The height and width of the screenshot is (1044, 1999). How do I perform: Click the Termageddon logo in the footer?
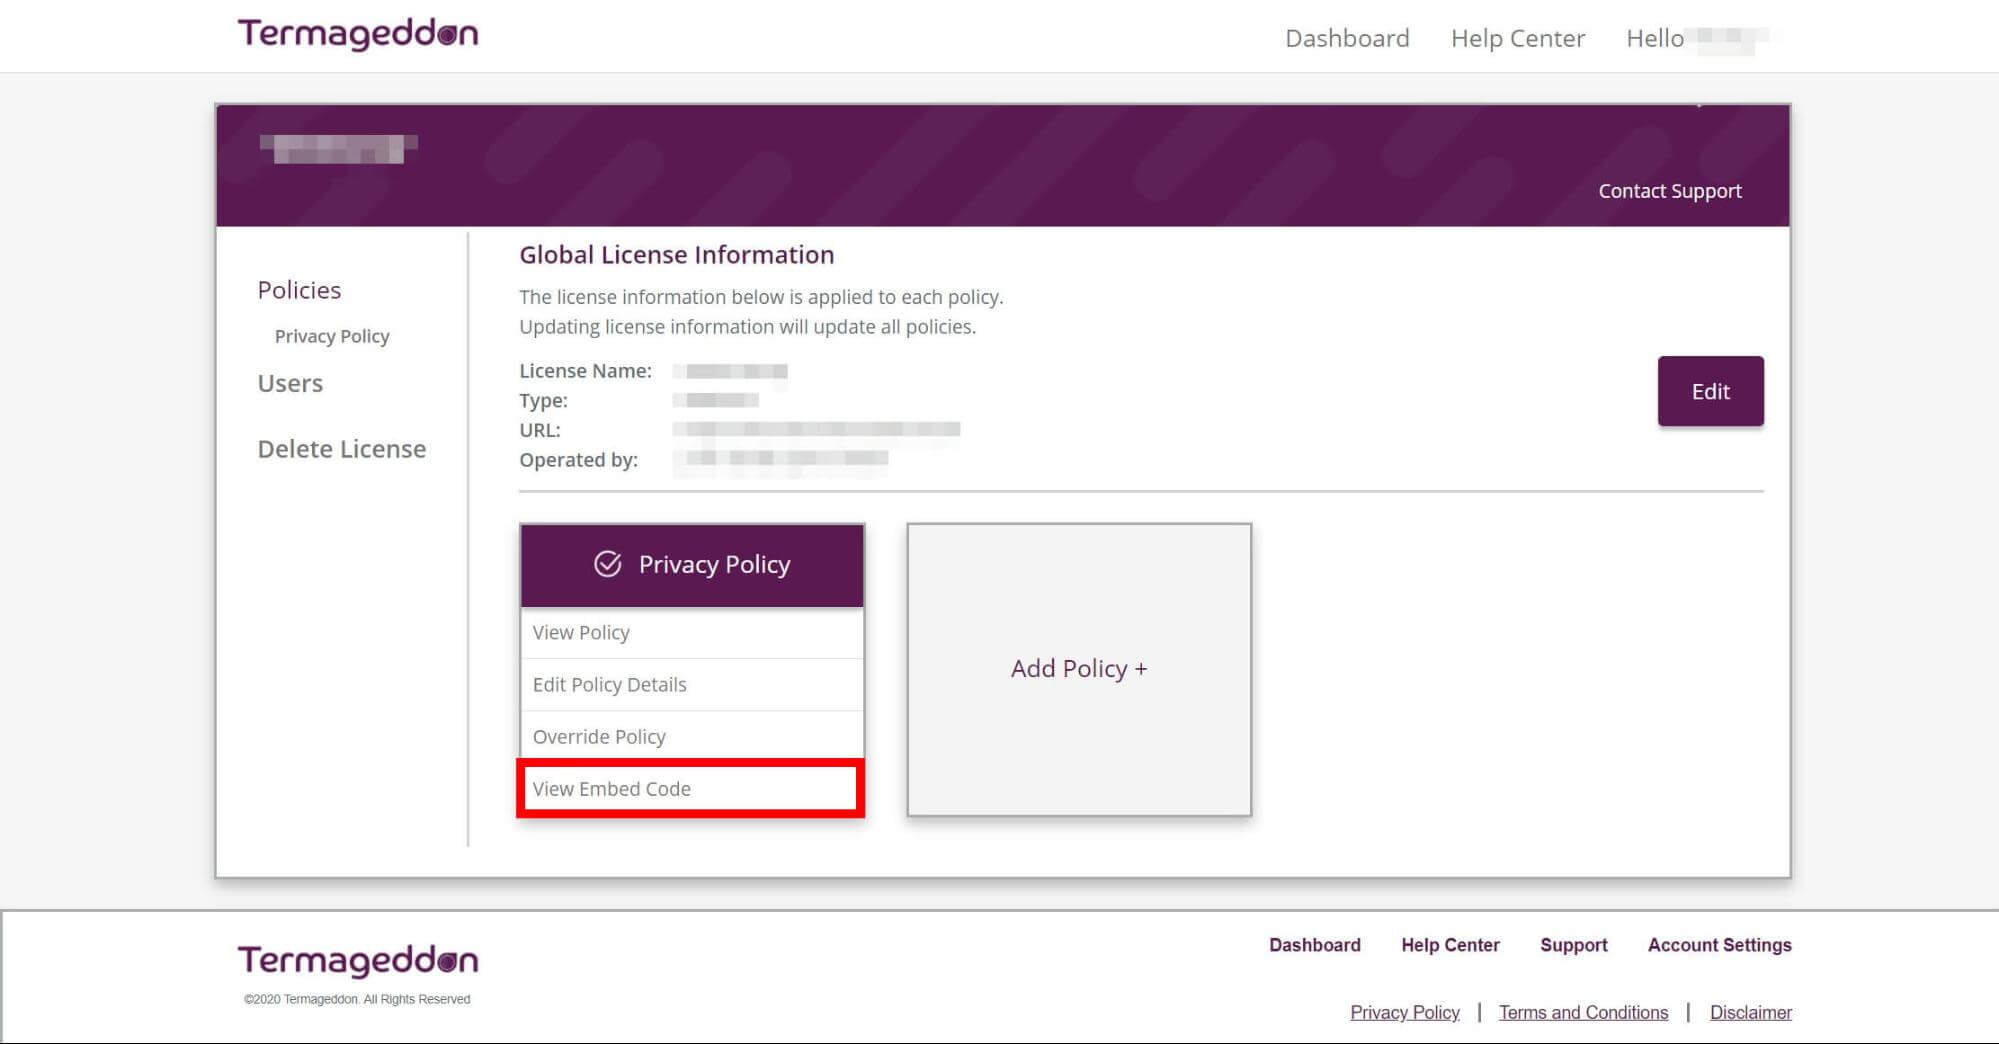(358, 960)
